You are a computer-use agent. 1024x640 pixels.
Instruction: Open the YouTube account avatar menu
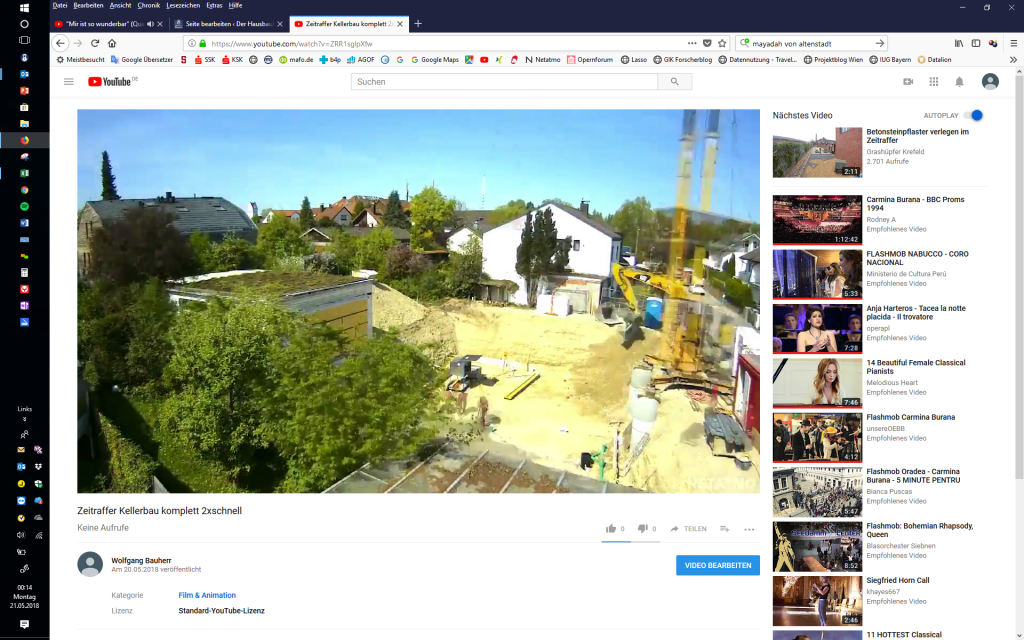(x=990, y=82)
